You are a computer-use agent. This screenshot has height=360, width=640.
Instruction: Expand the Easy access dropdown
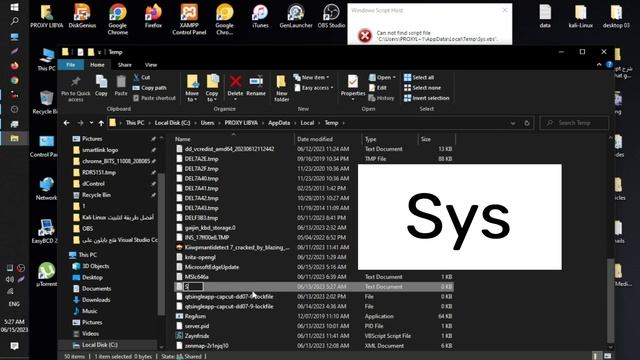(314, 88)
